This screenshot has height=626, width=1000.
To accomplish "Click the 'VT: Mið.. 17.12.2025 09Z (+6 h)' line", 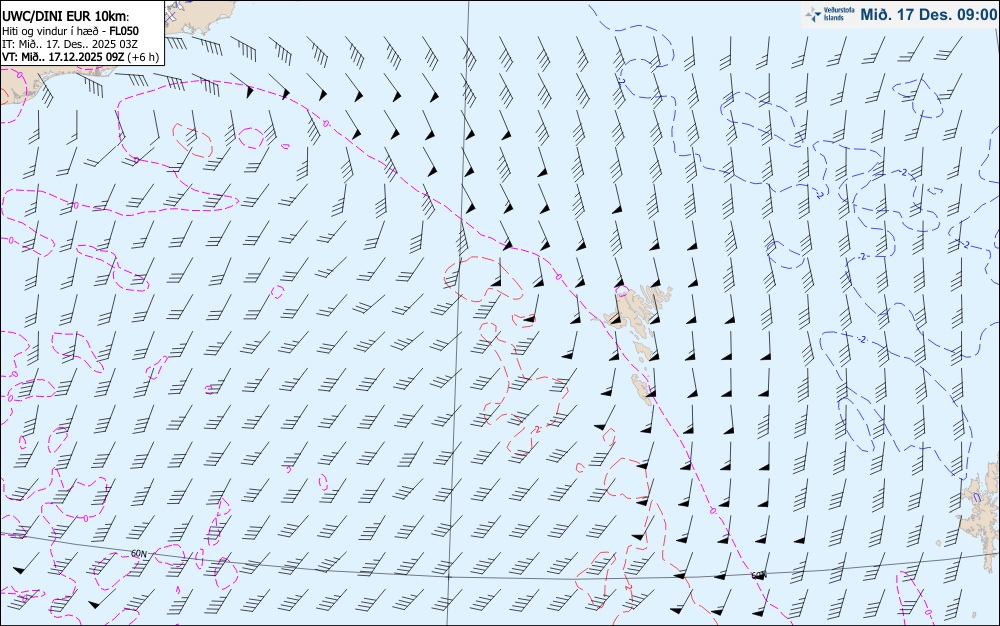I will pos(80,57).
